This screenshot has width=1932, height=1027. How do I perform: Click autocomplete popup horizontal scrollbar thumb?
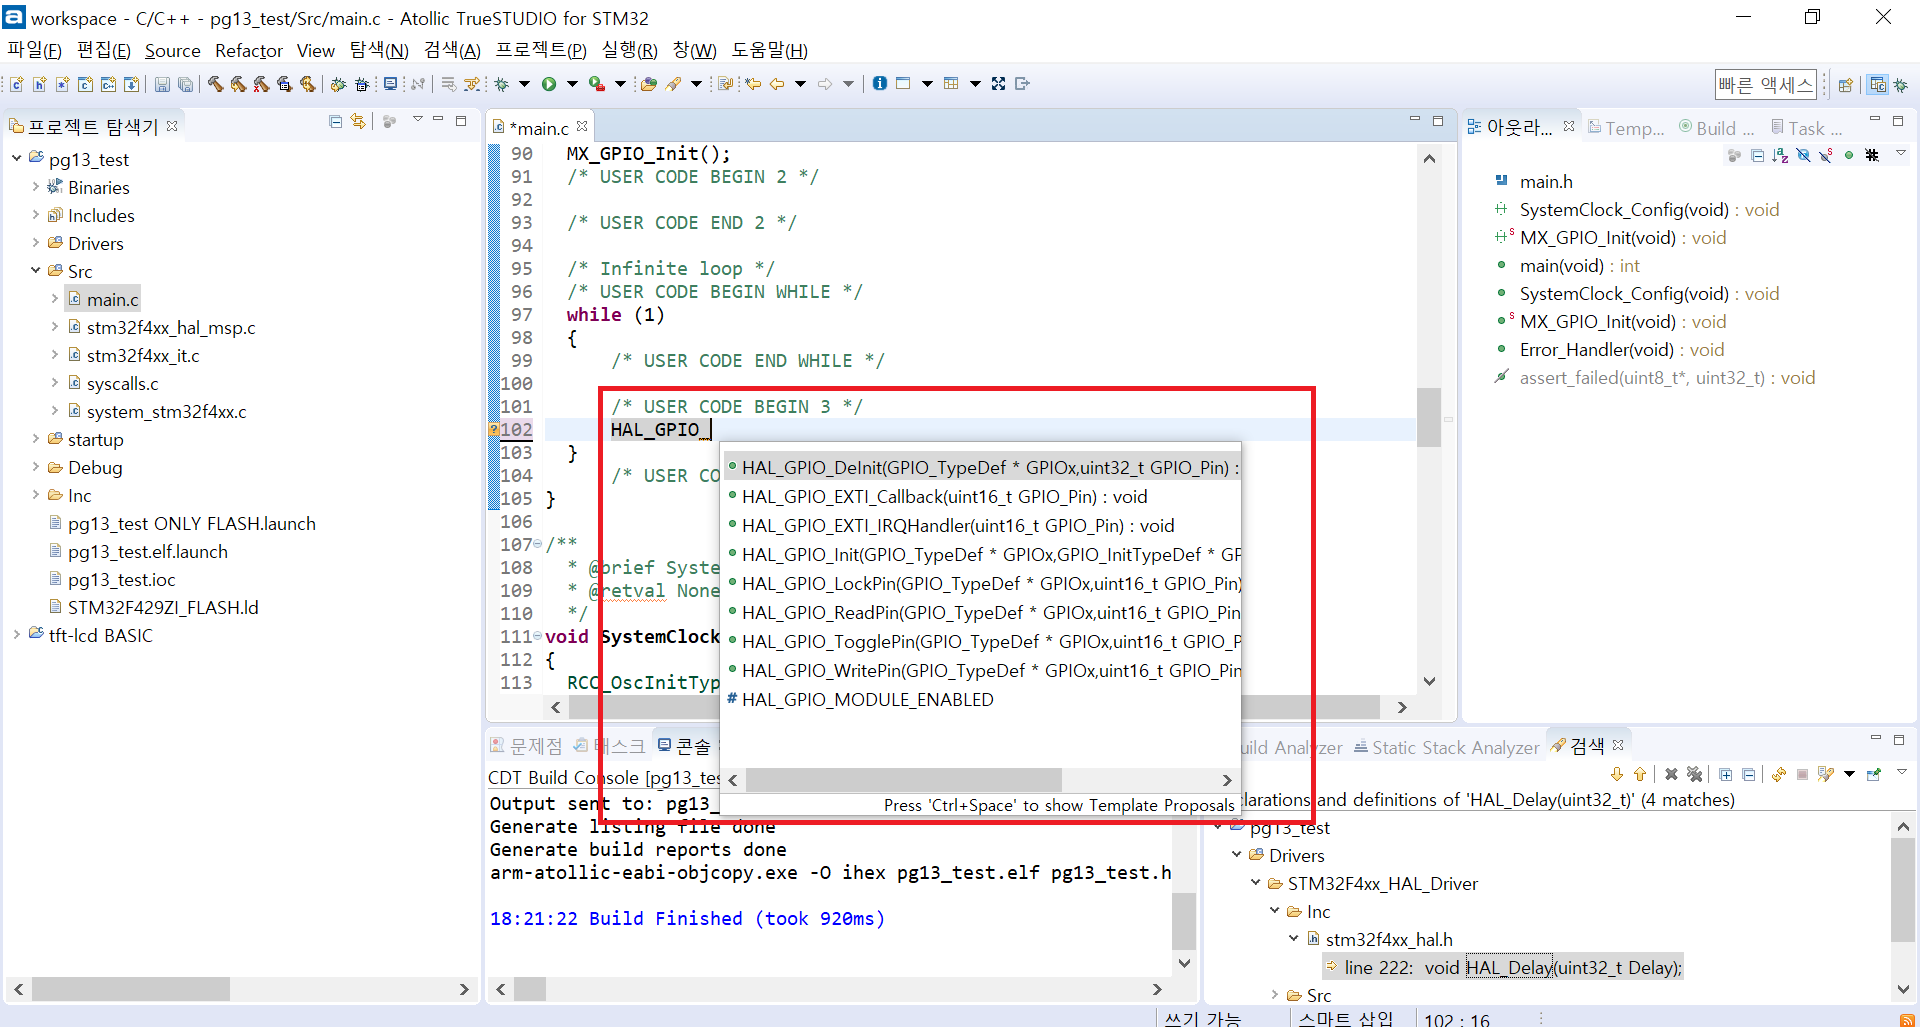click(904, 780)
